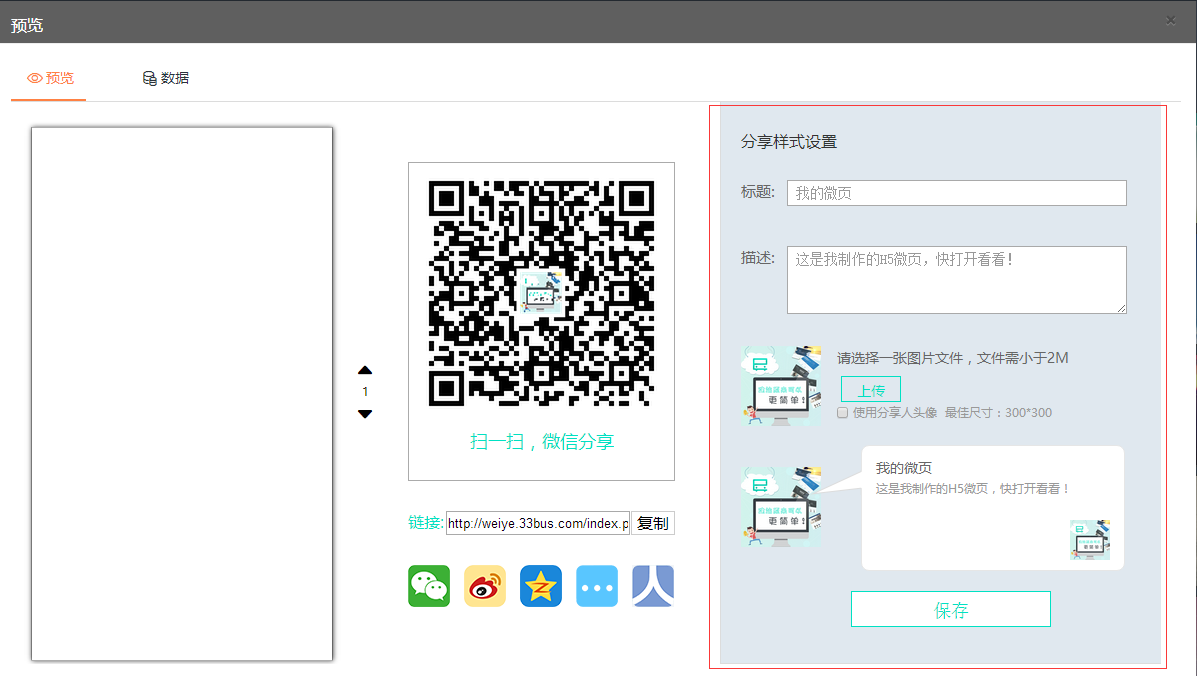The image size is (1197, 676).
Task: Click the 上传 upload button
Action: (x=871, y=390)
